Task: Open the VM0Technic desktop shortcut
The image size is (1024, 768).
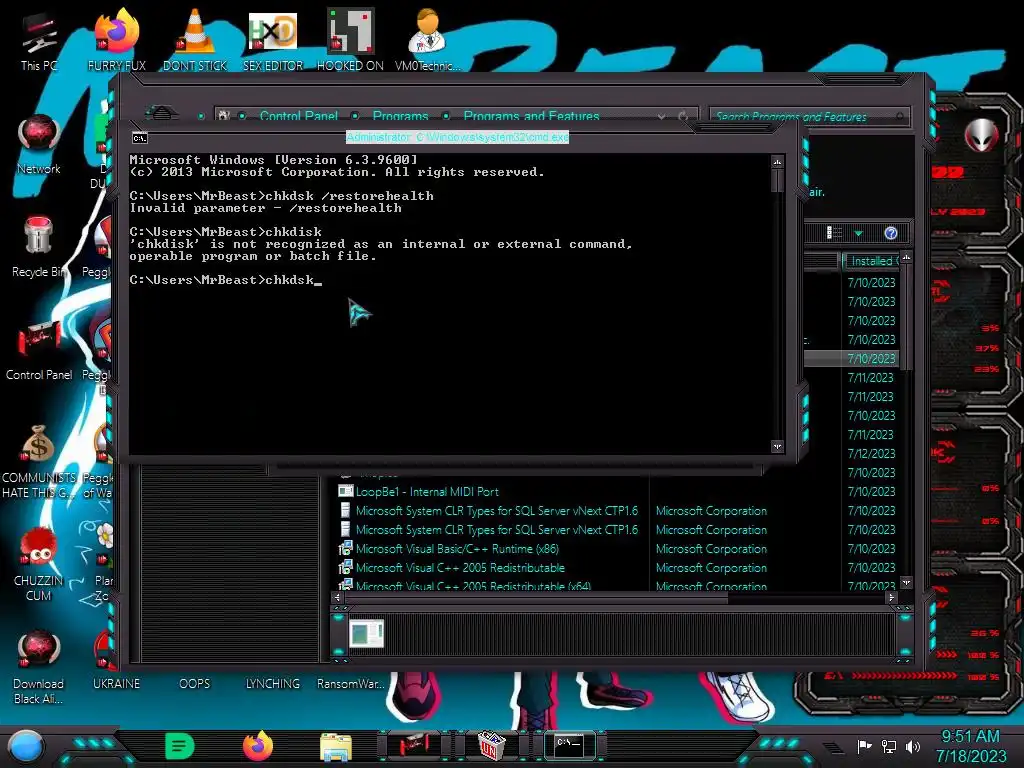Action: [427, 40]
